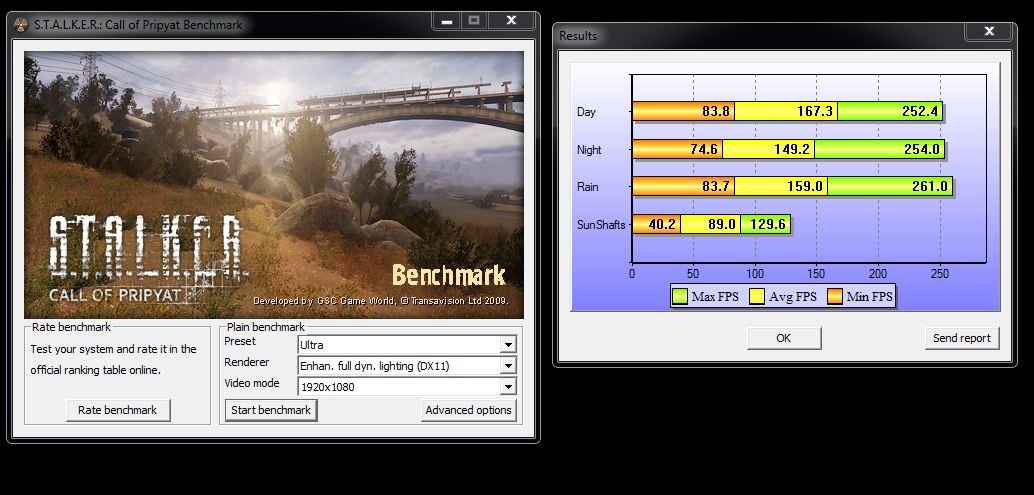Click the Night average FPS value 149.2
The image size is (1034, 495).
(791, 150)
